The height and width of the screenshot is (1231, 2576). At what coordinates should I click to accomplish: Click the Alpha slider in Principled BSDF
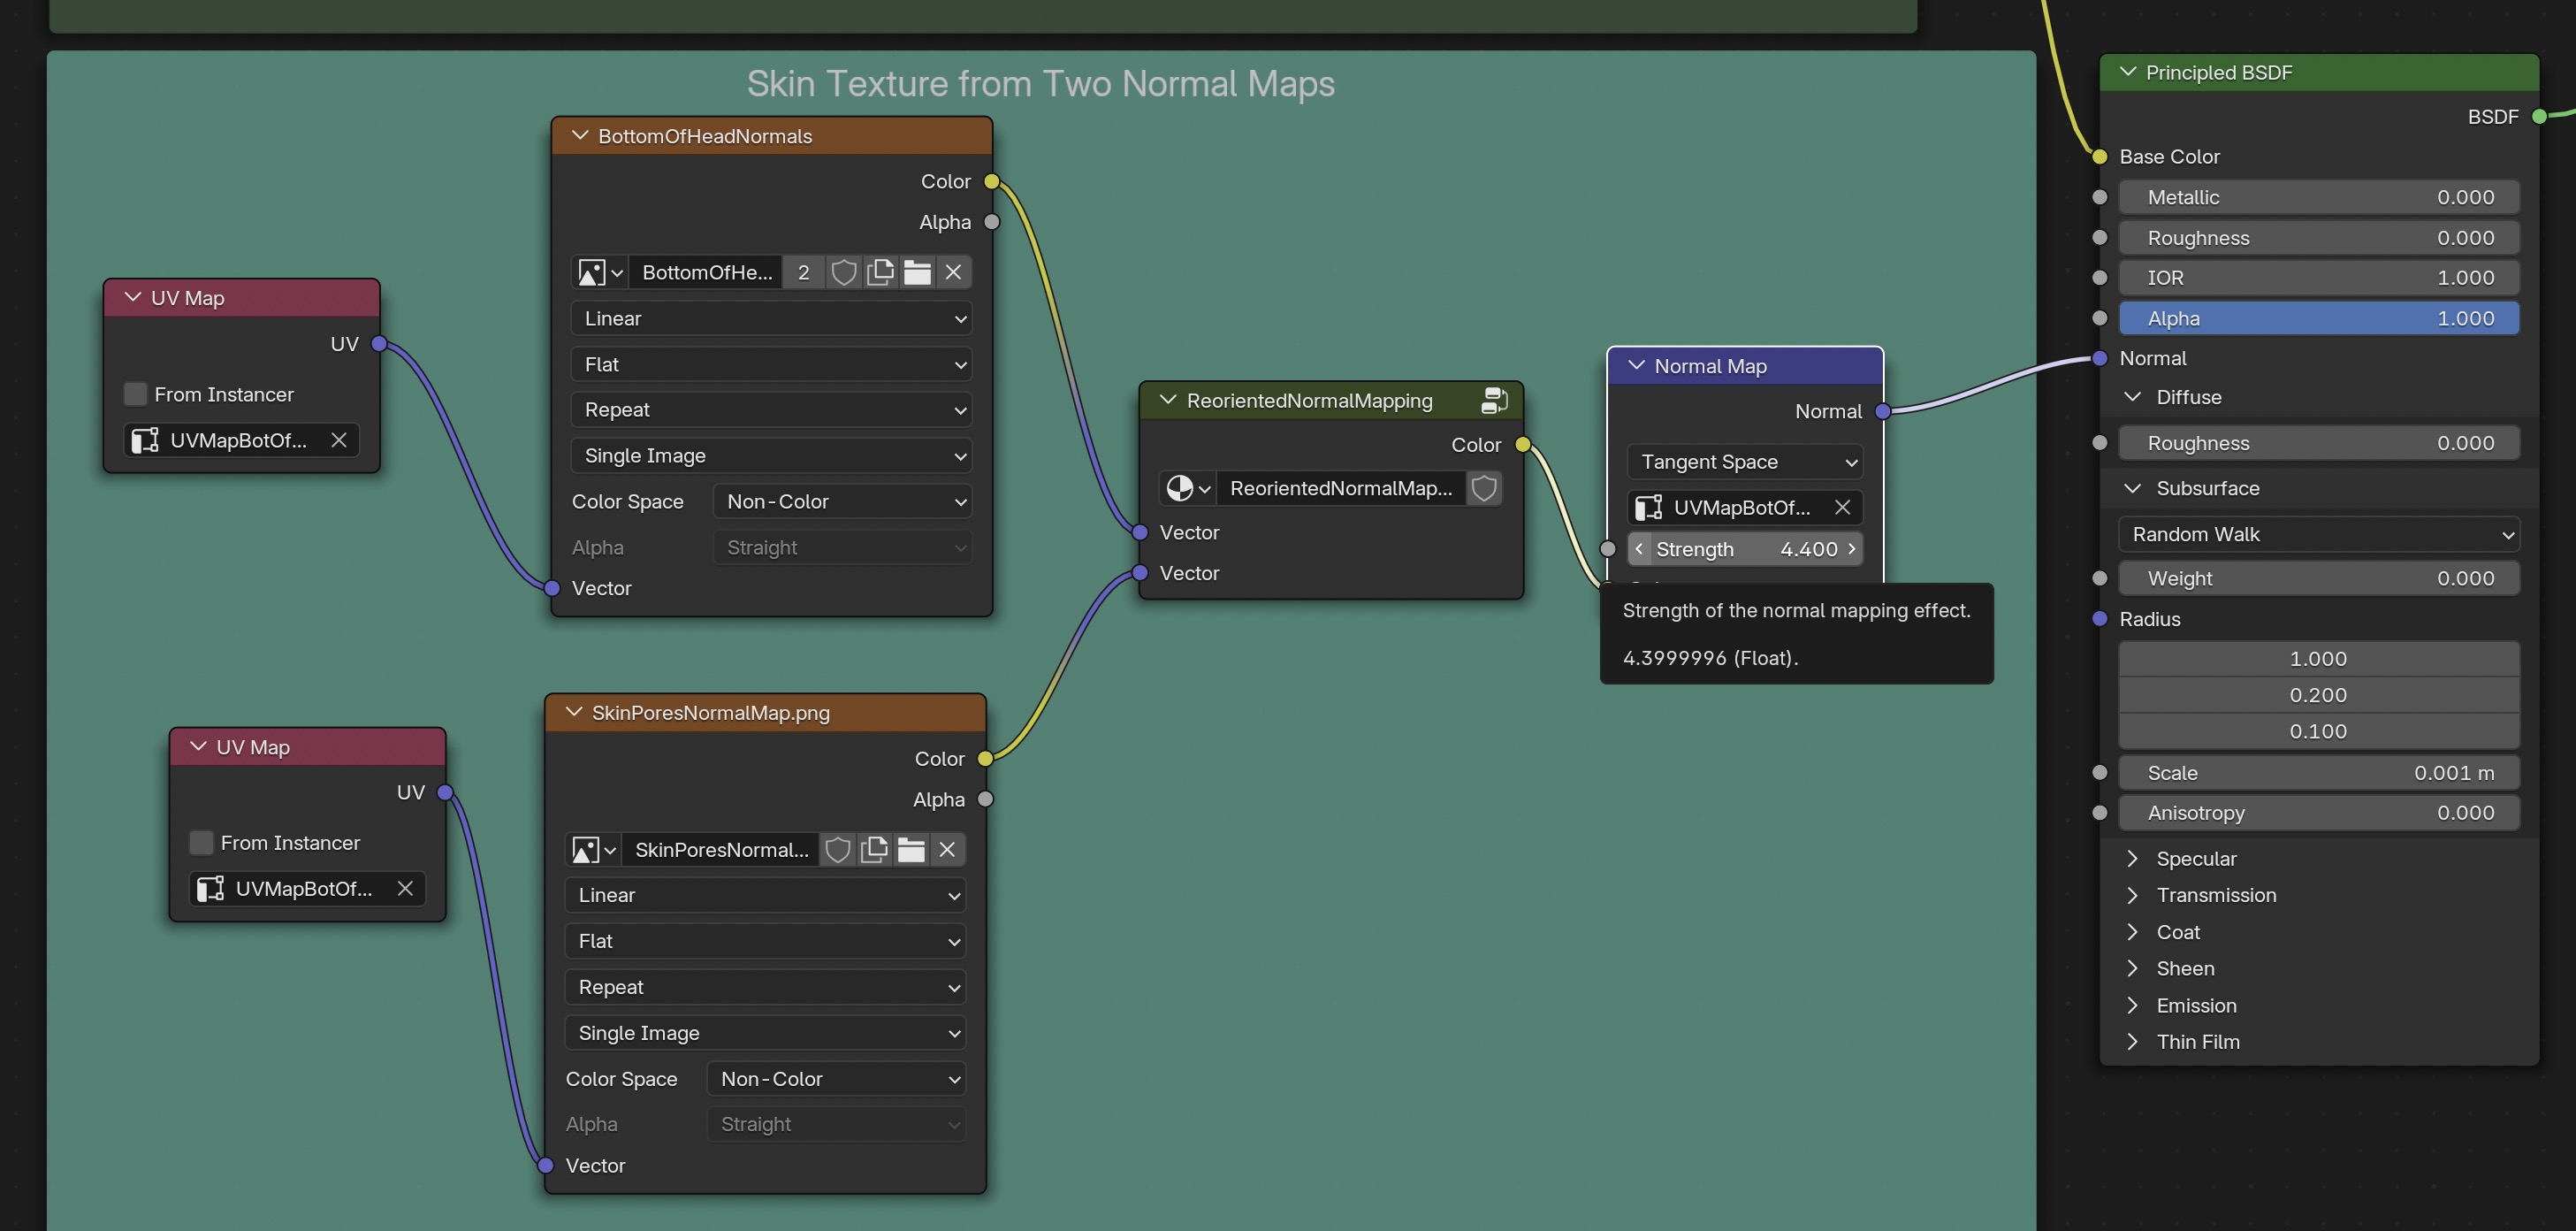(x=2318, y=318)
